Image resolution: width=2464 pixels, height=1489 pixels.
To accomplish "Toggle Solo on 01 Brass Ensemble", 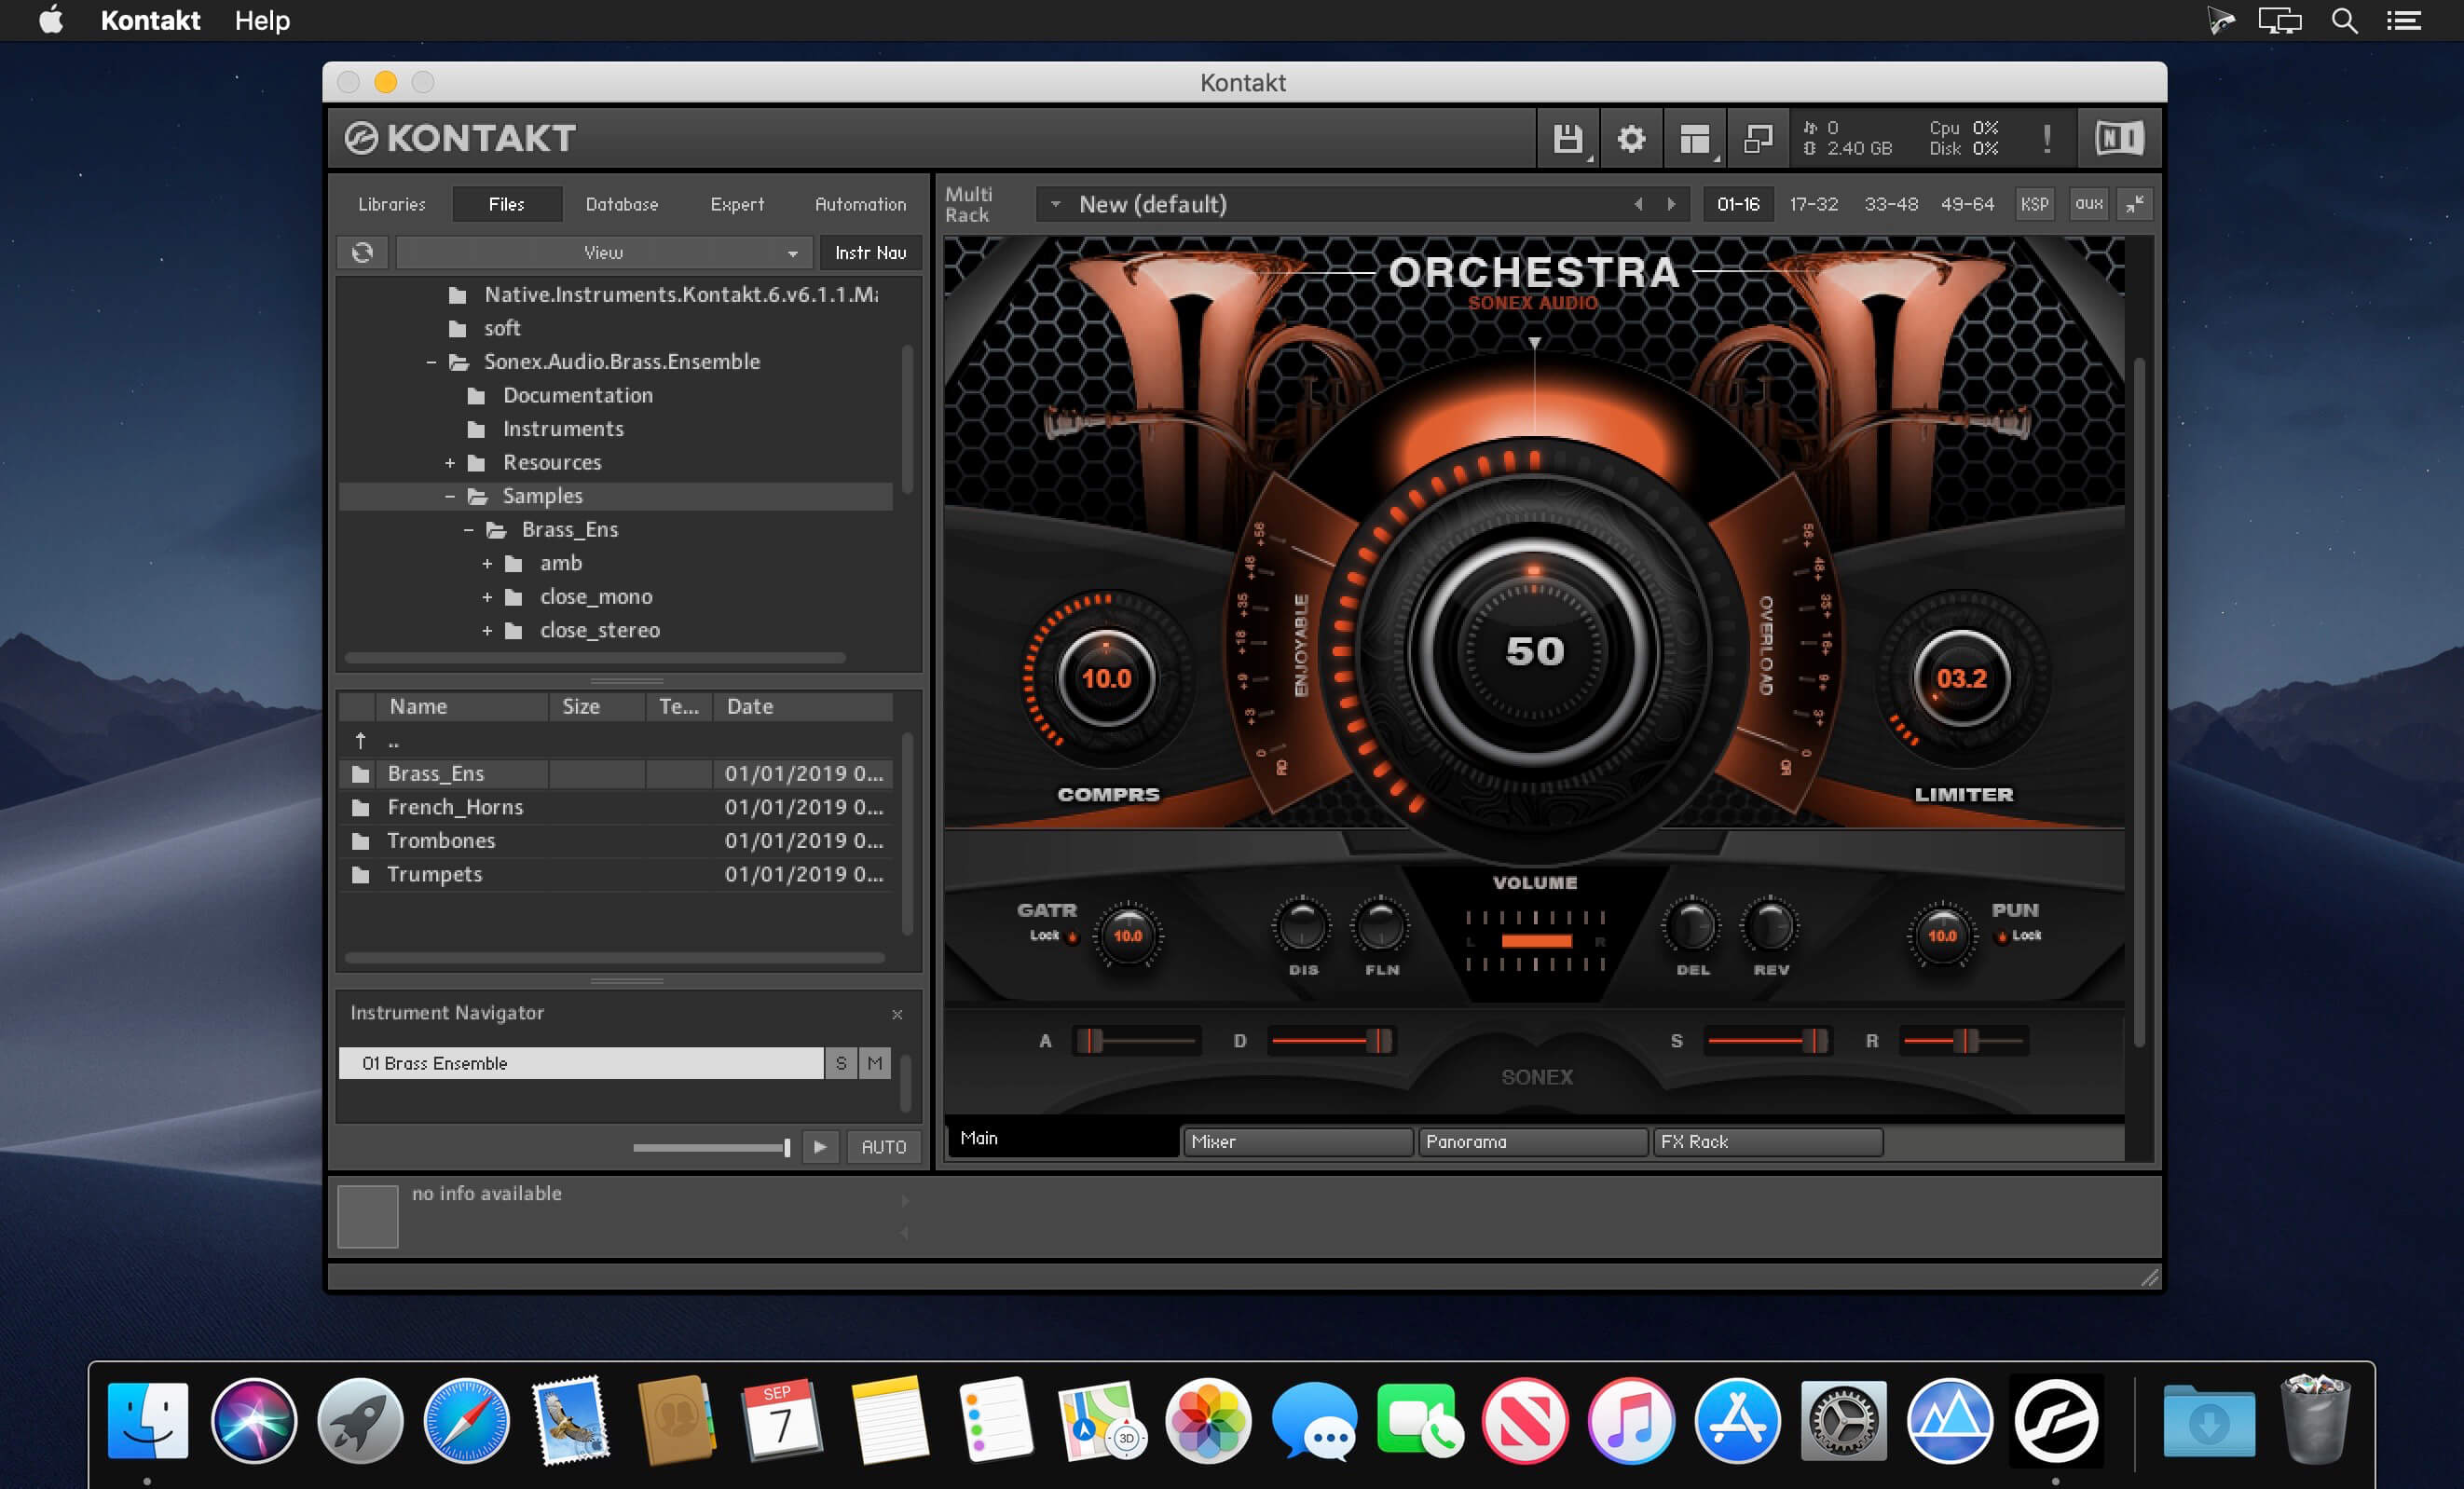I will 841,1063.
